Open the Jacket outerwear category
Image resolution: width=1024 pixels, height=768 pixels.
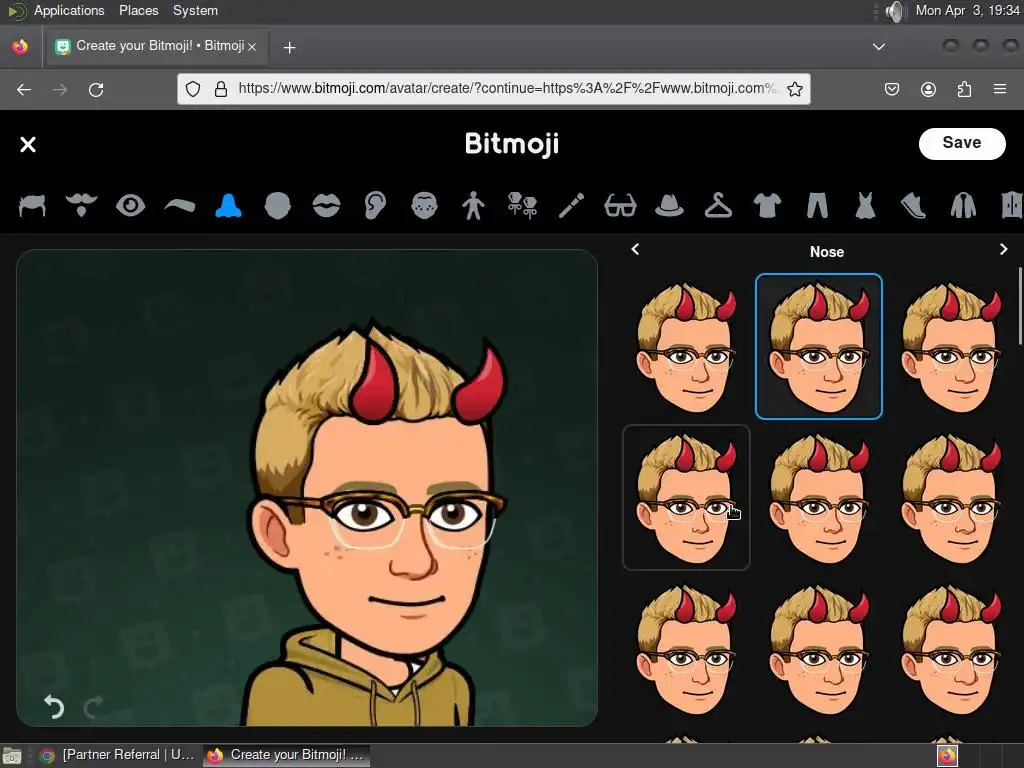[963, 206]
